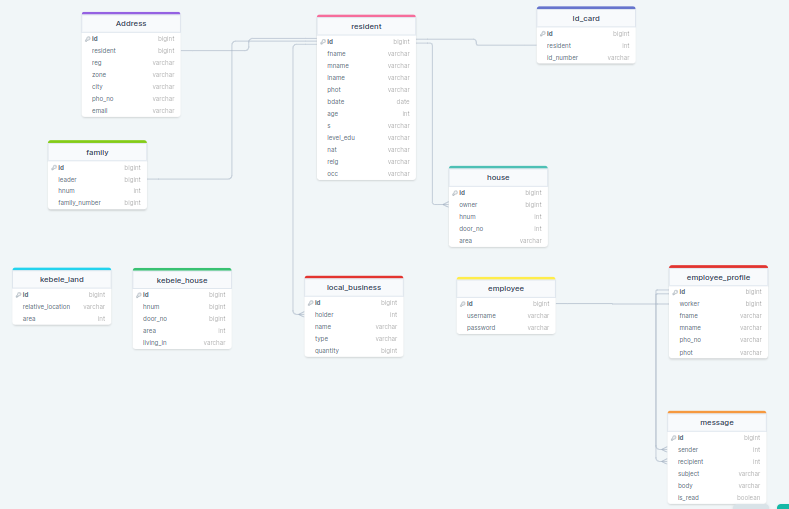Select the message table header

pyautogui.click(x=717, y=422)
